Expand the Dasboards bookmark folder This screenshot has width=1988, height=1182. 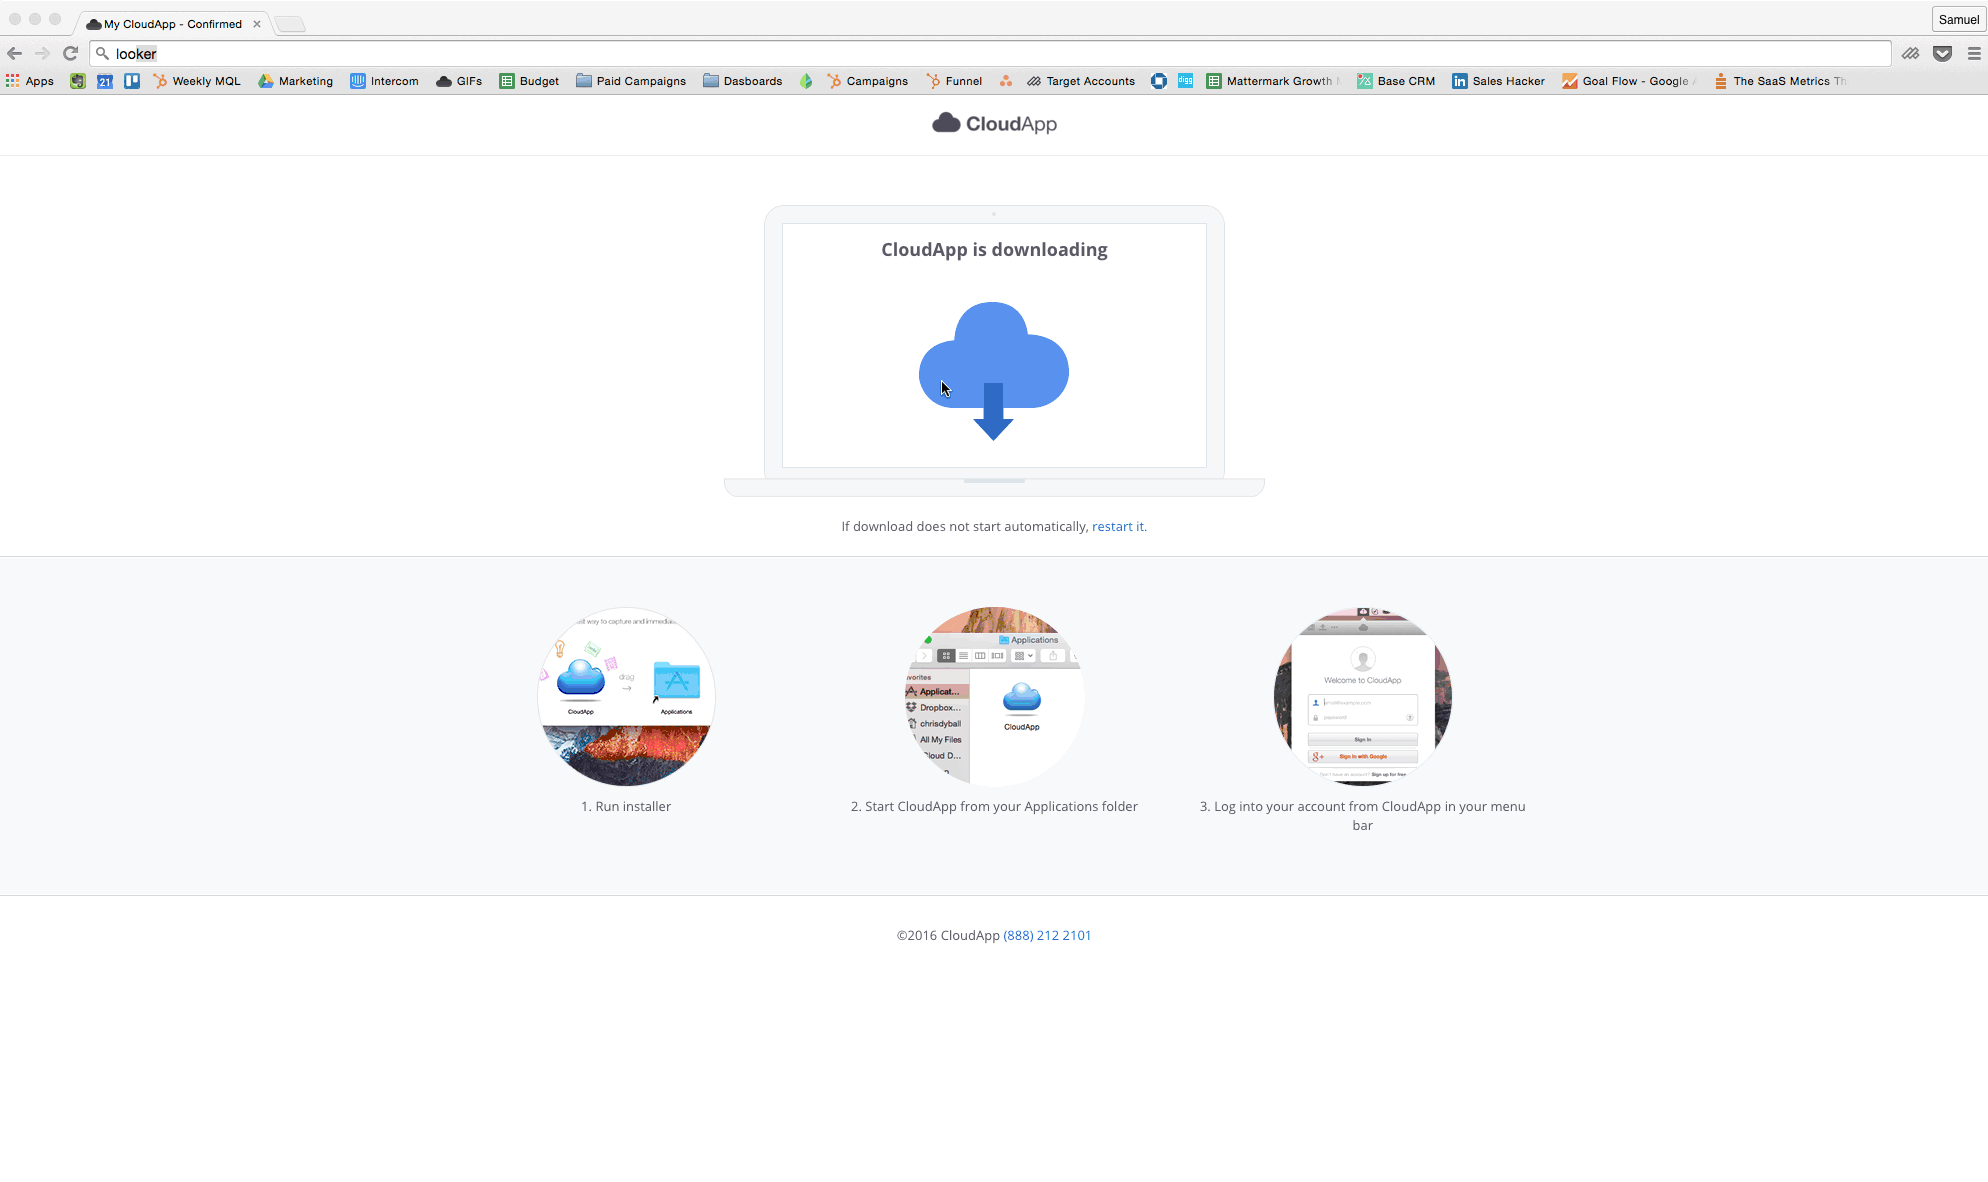tap(743, 81)
